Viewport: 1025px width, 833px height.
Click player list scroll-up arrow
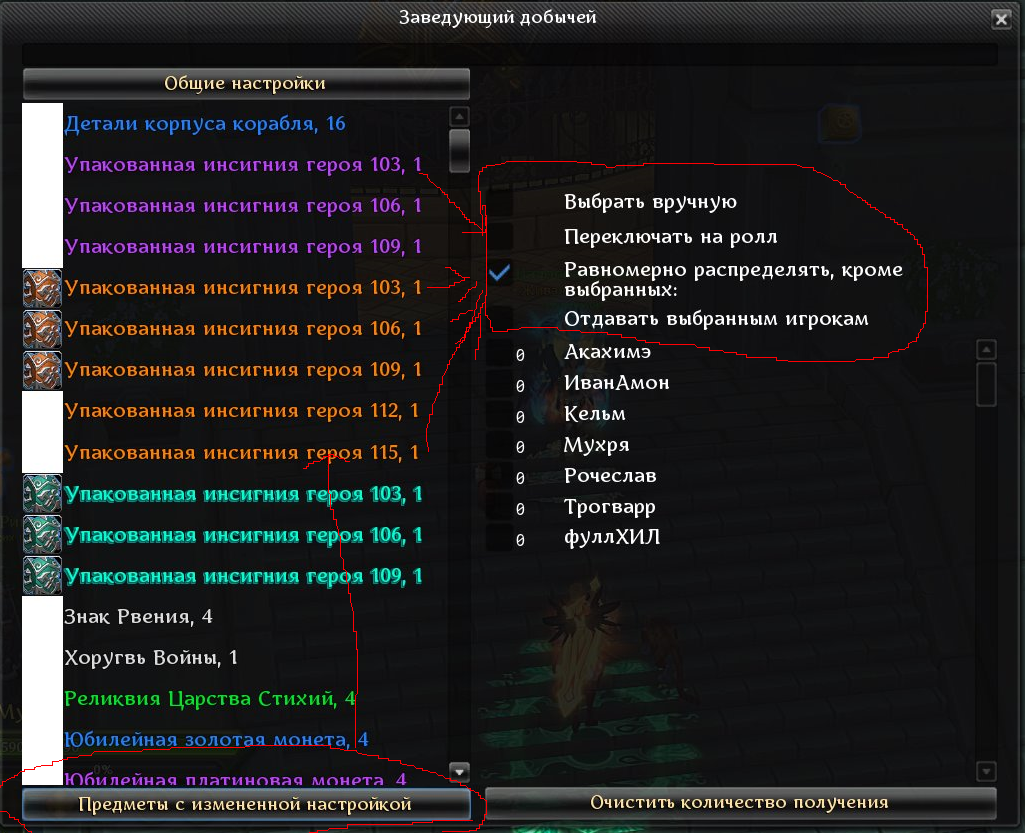986,350
